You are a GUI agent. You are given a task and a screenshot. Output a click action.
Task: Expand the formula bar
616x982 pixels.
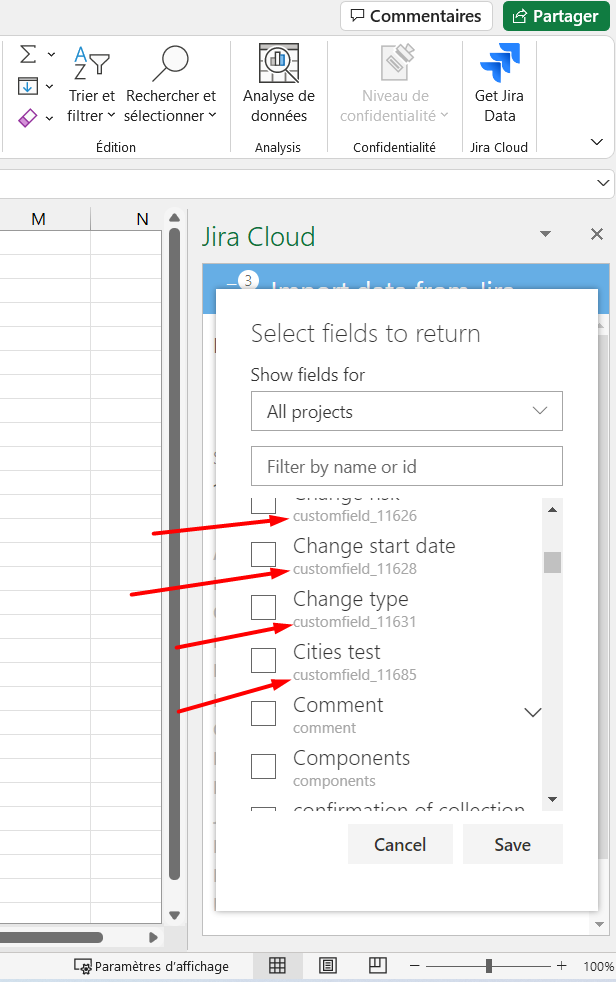pos(603,183)
